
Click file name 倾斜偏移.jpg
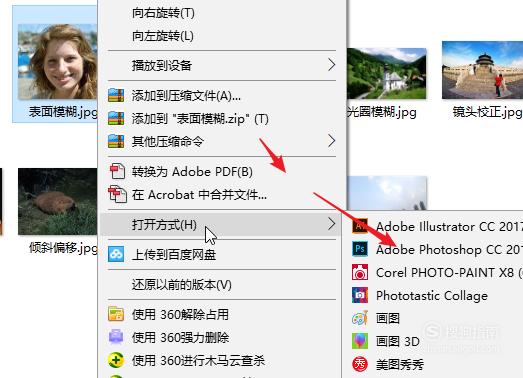[x=63, y=248]
